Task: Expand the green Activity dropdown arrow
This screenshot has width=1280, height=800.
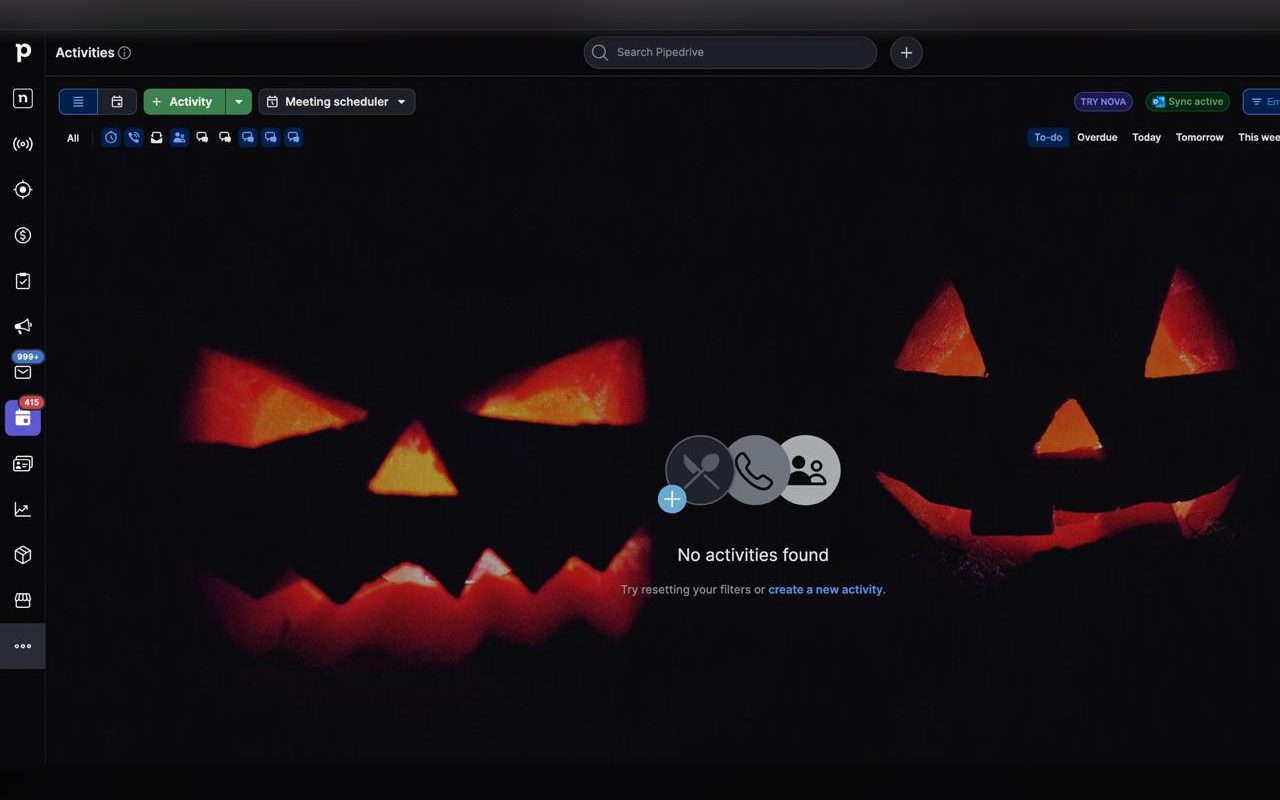Action: click(238, 102)
